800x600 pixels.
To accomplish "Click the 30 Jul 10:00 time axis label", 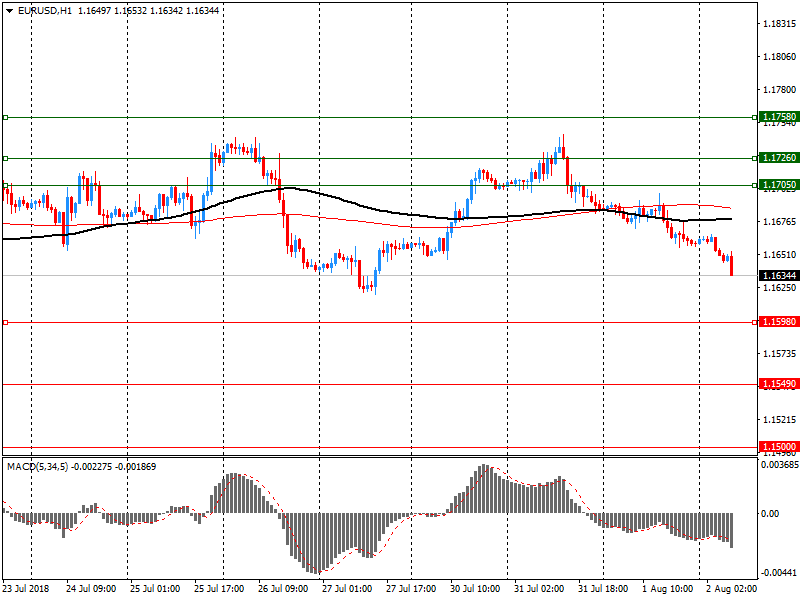I will (x=475, y=588).
